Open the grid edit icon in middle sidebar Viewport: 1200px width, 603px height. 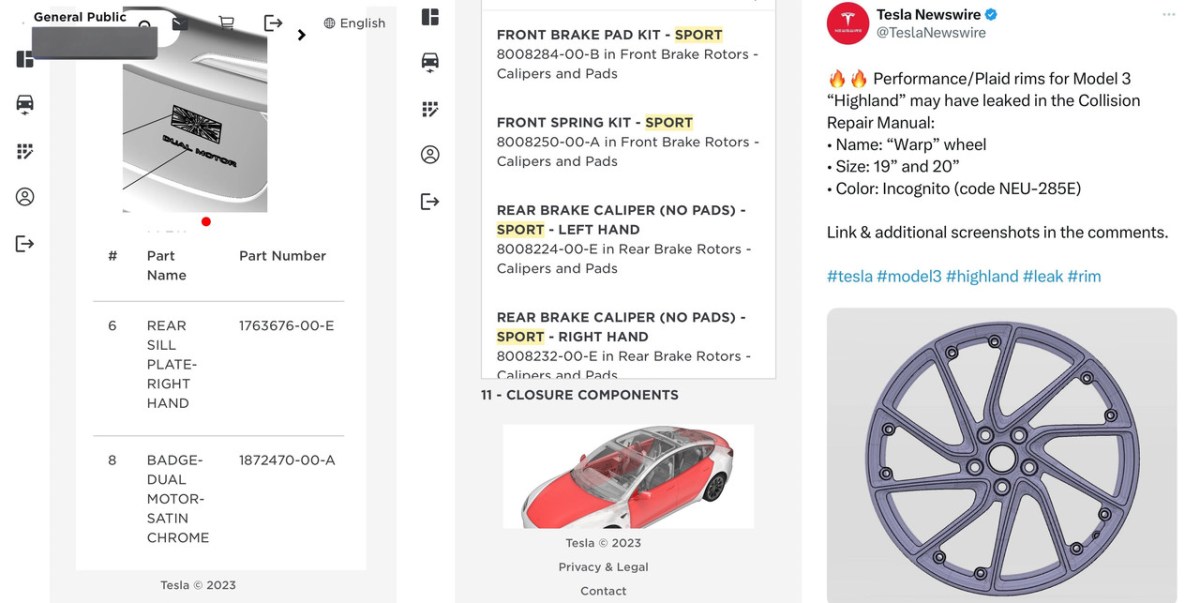click(x=430, y=109)
